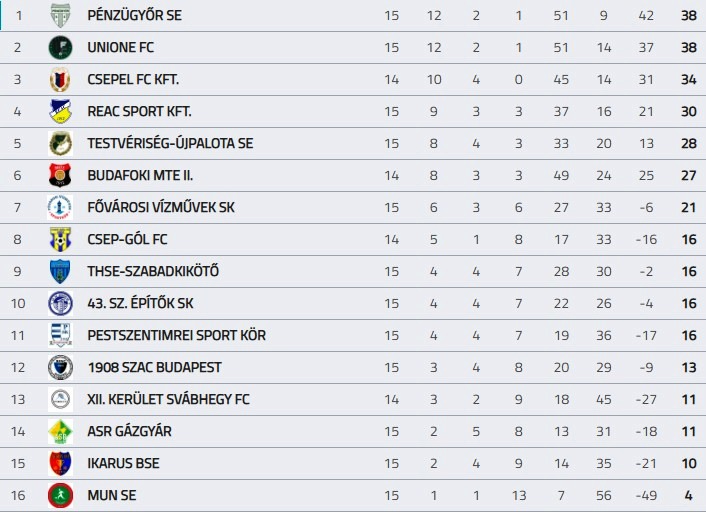Click the REAC Sport Kft. team badge
This screenshot has width=706, height=512.
coord(60,112)
